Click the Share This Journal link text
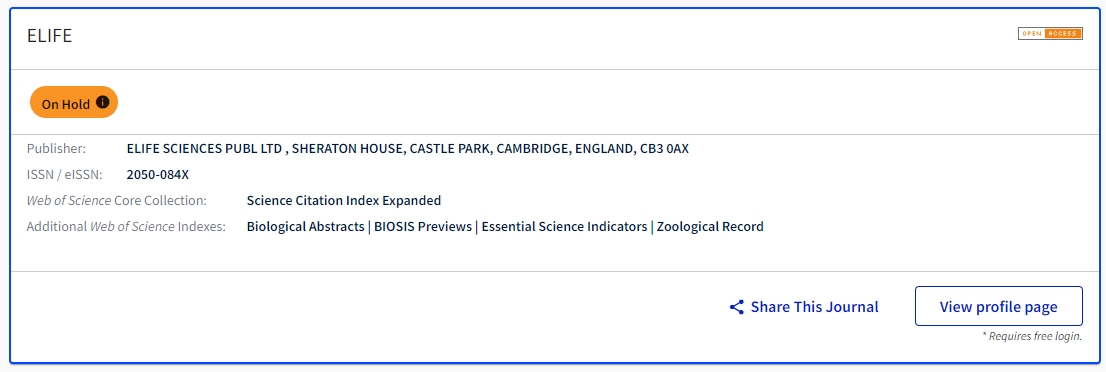The width and height of the screenshot is (1106, 372). (x=814, y=307)
